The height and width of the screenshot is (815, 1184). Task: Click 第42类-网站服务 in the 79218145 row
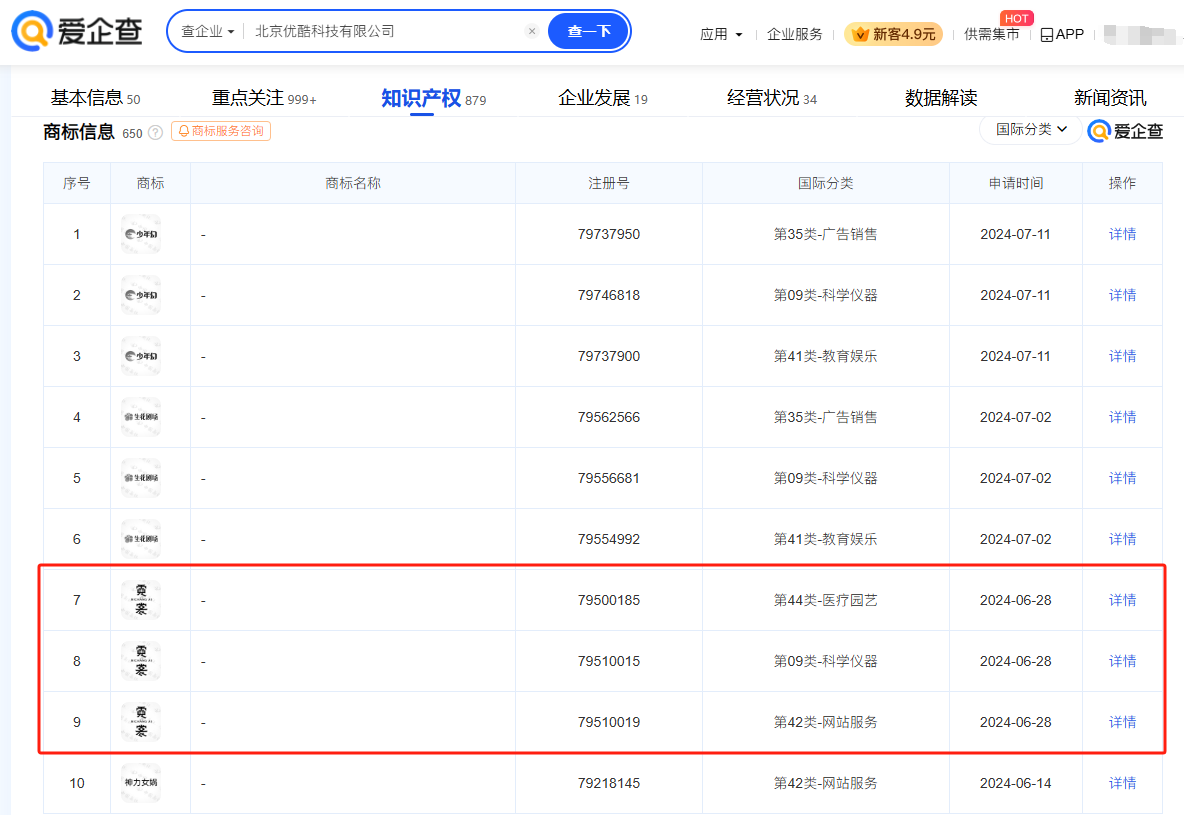click(825, 783)
